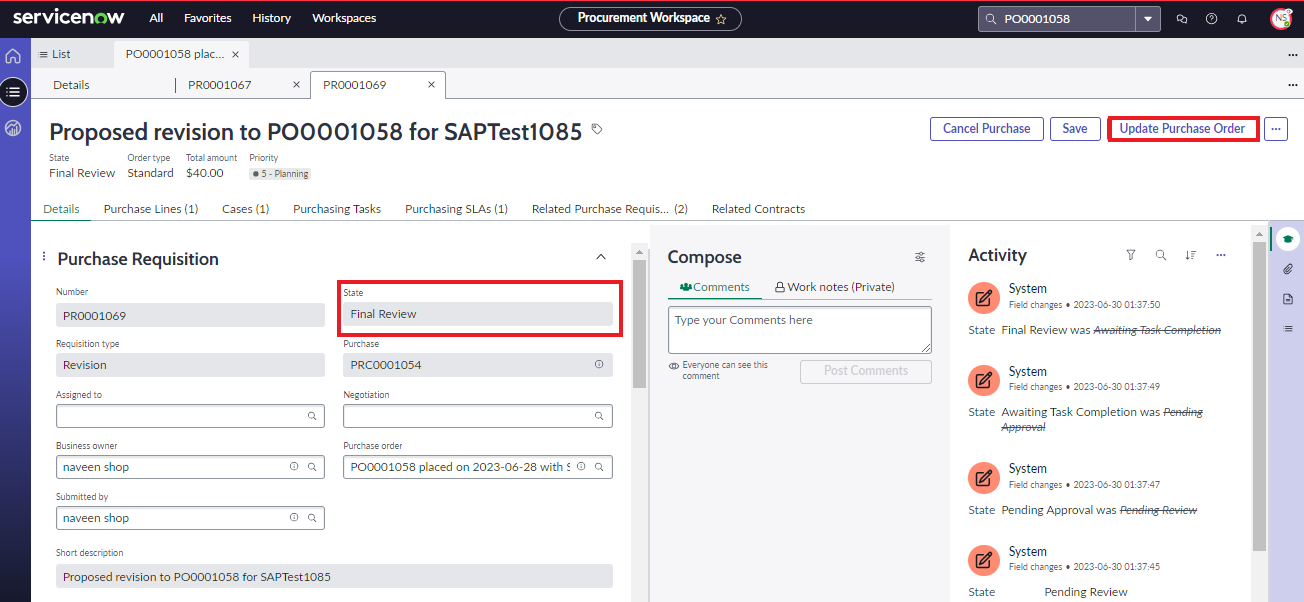View info for Purchase order PO0001058
This screenshot has width=1304, height=602.
pos(582,467)
